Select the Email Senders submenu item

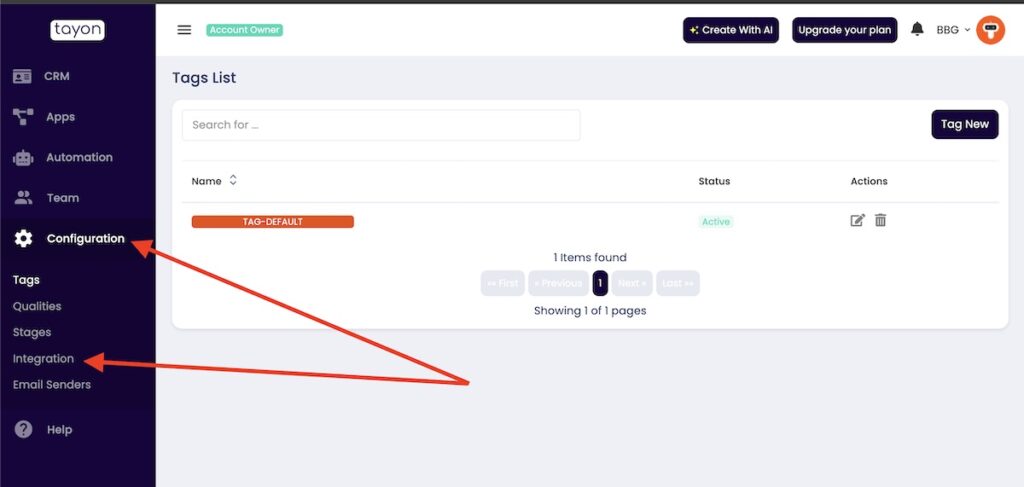(x=51, y=384)
